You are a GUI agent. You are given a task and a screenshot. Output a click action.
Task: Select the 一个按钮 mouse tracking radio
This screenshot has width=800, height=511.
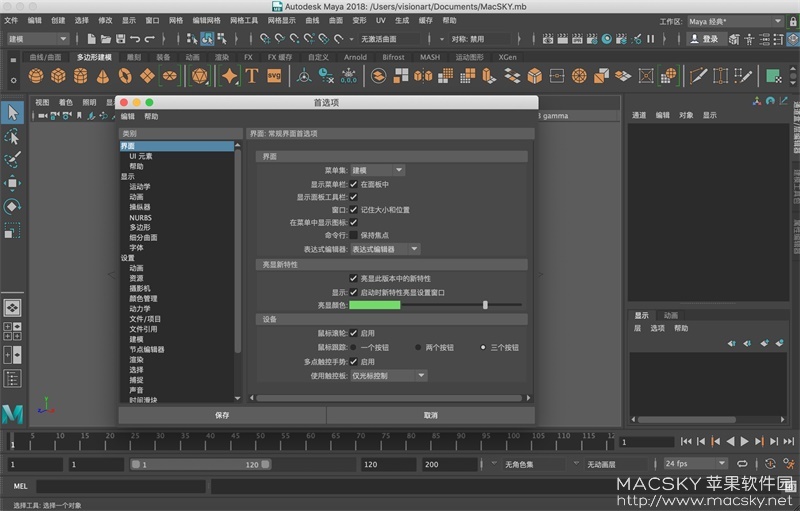click(353, 347)
